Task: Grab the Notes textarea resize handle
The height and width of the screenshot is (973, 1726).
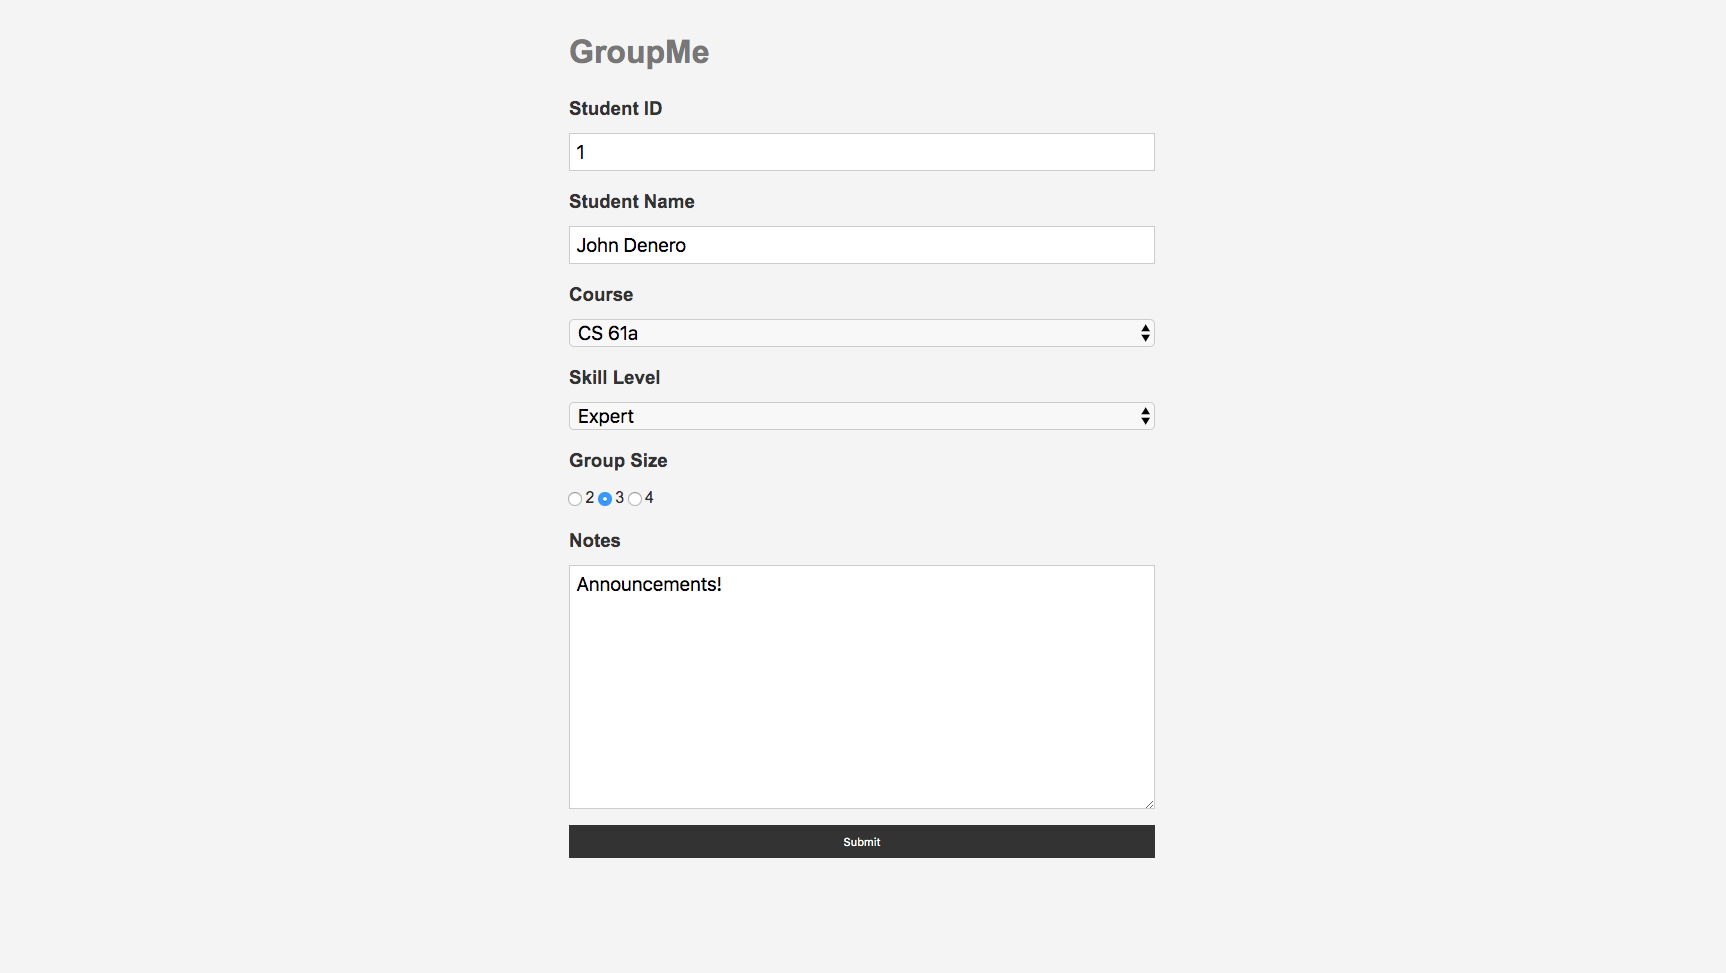Action: click(x=1148, y=802)
